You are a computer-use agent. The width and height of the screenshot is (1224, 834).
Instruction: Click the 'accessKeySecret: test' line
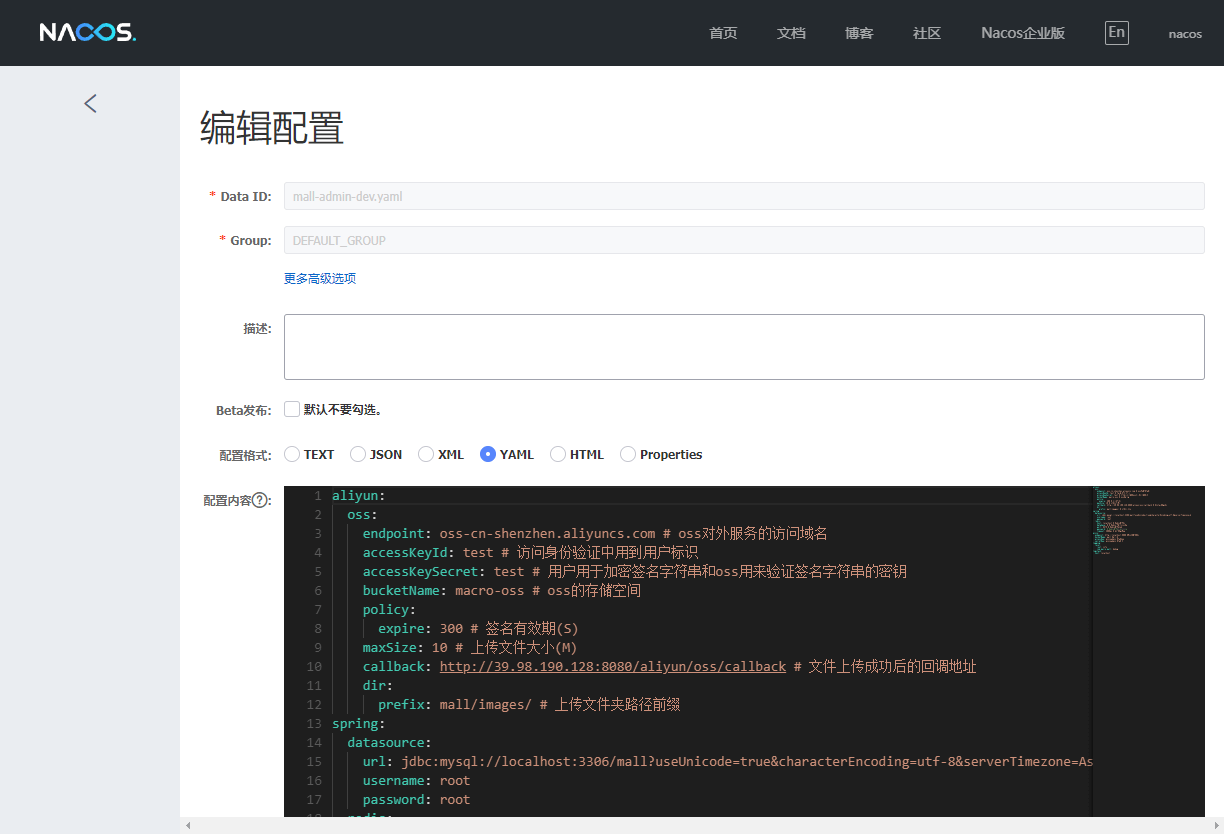point(634,571)
